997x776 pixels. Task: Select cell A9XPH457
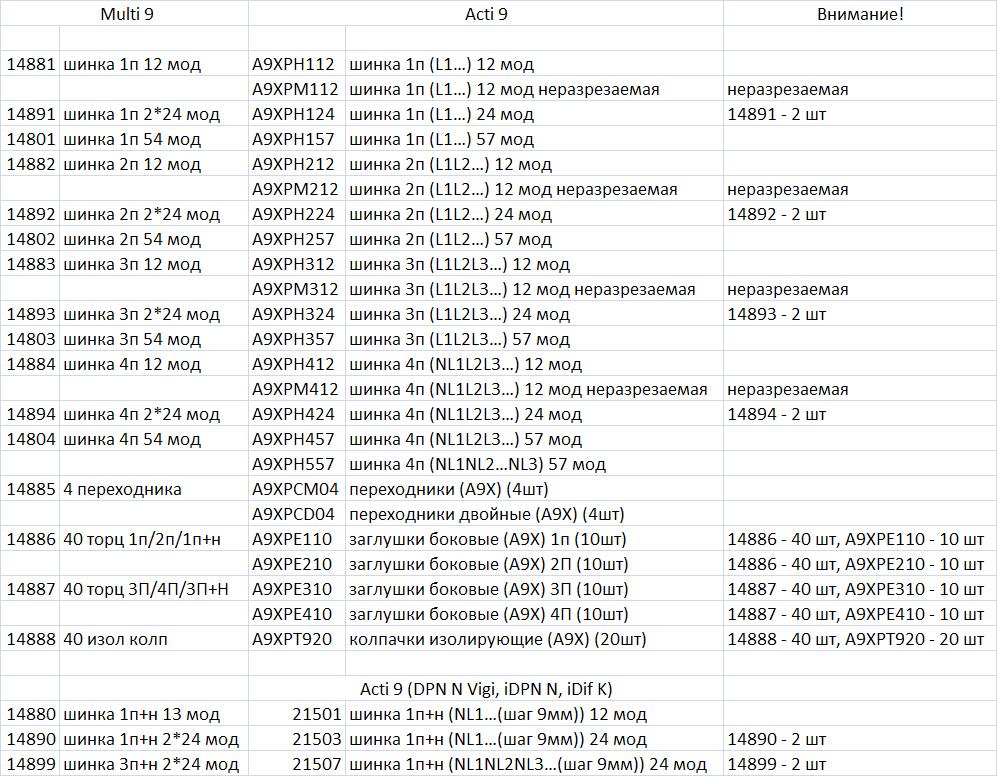[x=297, y=439]
